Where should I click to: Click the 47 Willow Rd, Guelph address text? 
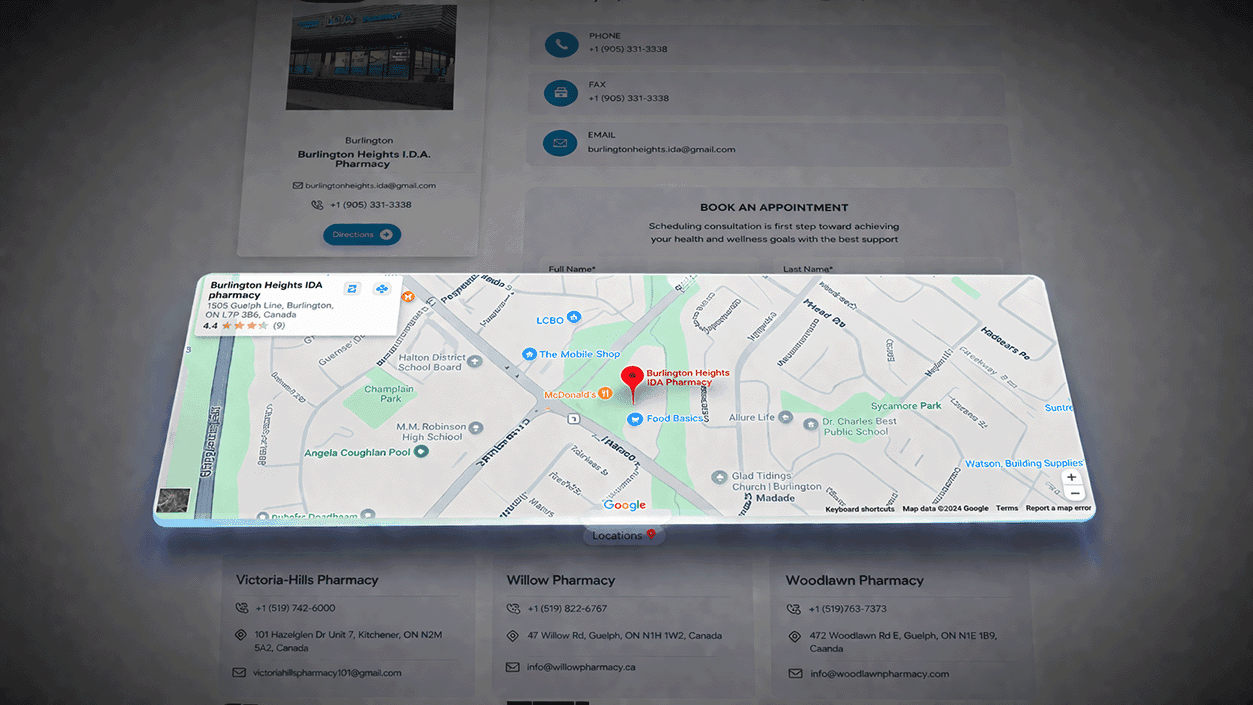click(x=624, y=635)
